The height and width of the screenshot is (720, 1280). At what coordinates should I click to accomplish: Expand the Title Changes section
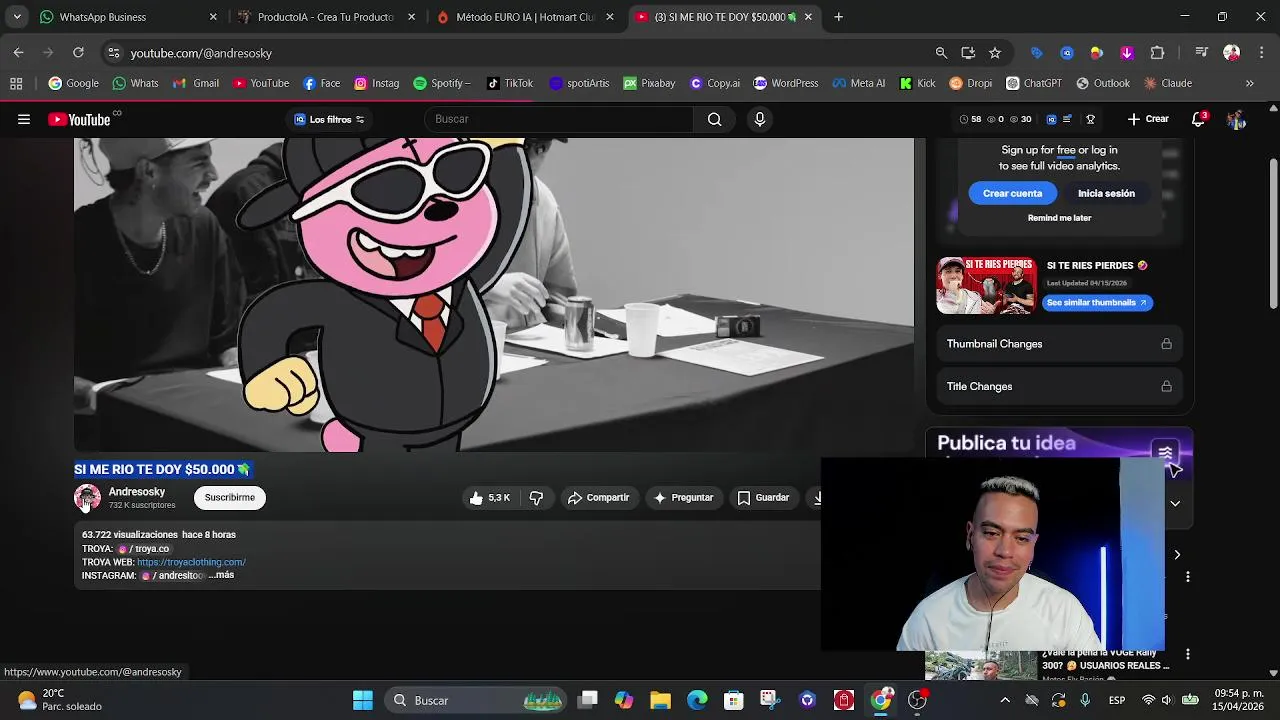point(1059,386)
